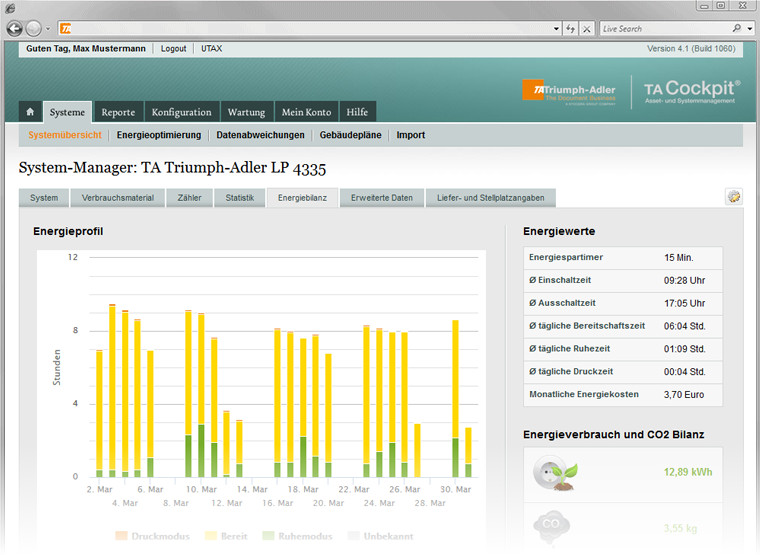The height and width of the screenshot is (555, 760).
Task: Open the Reporte main tab
Action: [x=118, y=112]
